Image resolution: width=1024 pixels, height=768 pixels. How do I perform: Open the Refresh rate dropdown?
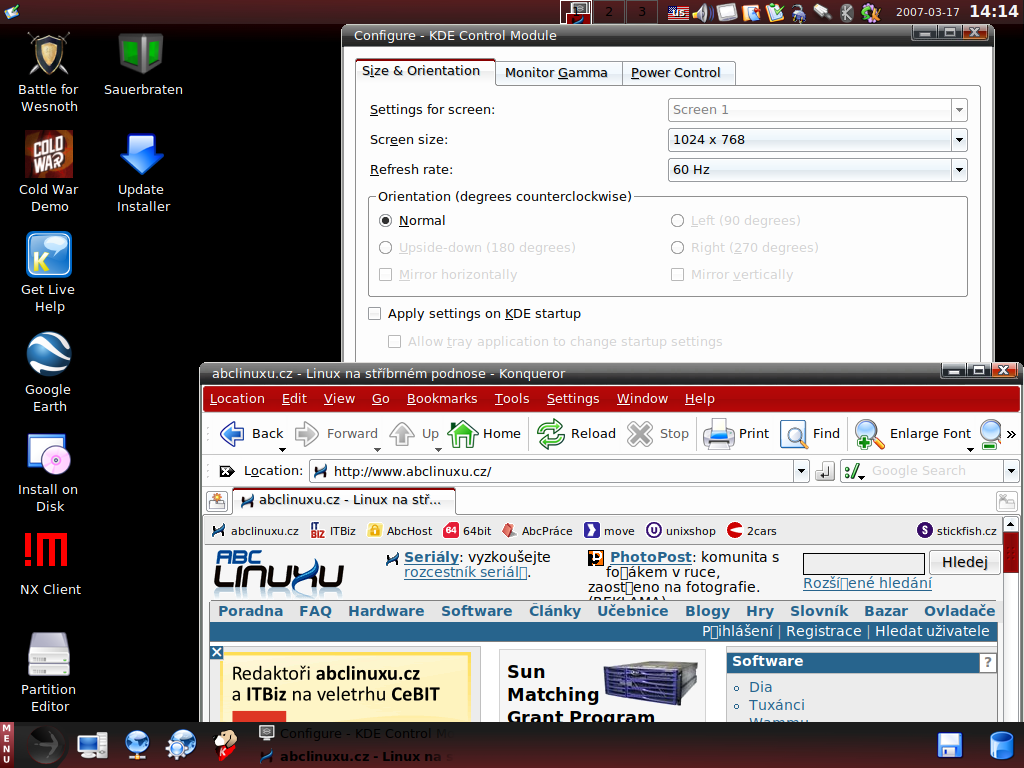coord(817,170)
